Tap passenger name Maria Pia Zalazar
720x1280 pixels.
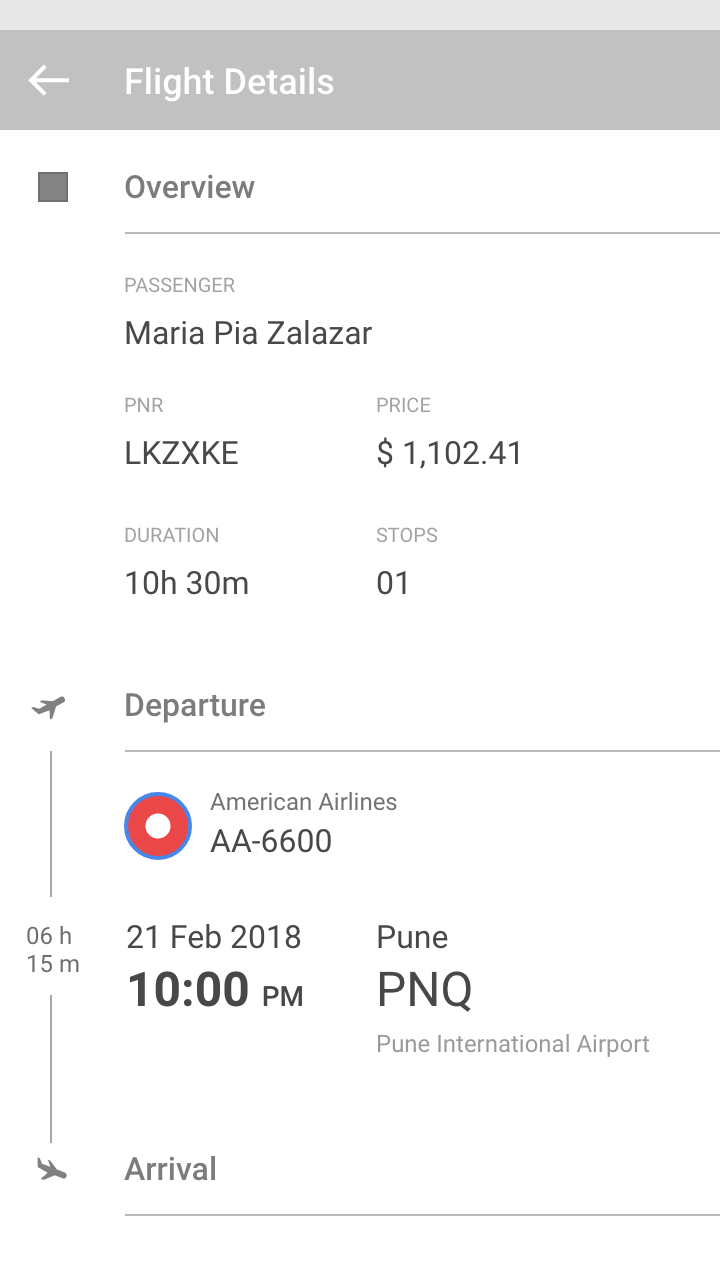[248, 333]
